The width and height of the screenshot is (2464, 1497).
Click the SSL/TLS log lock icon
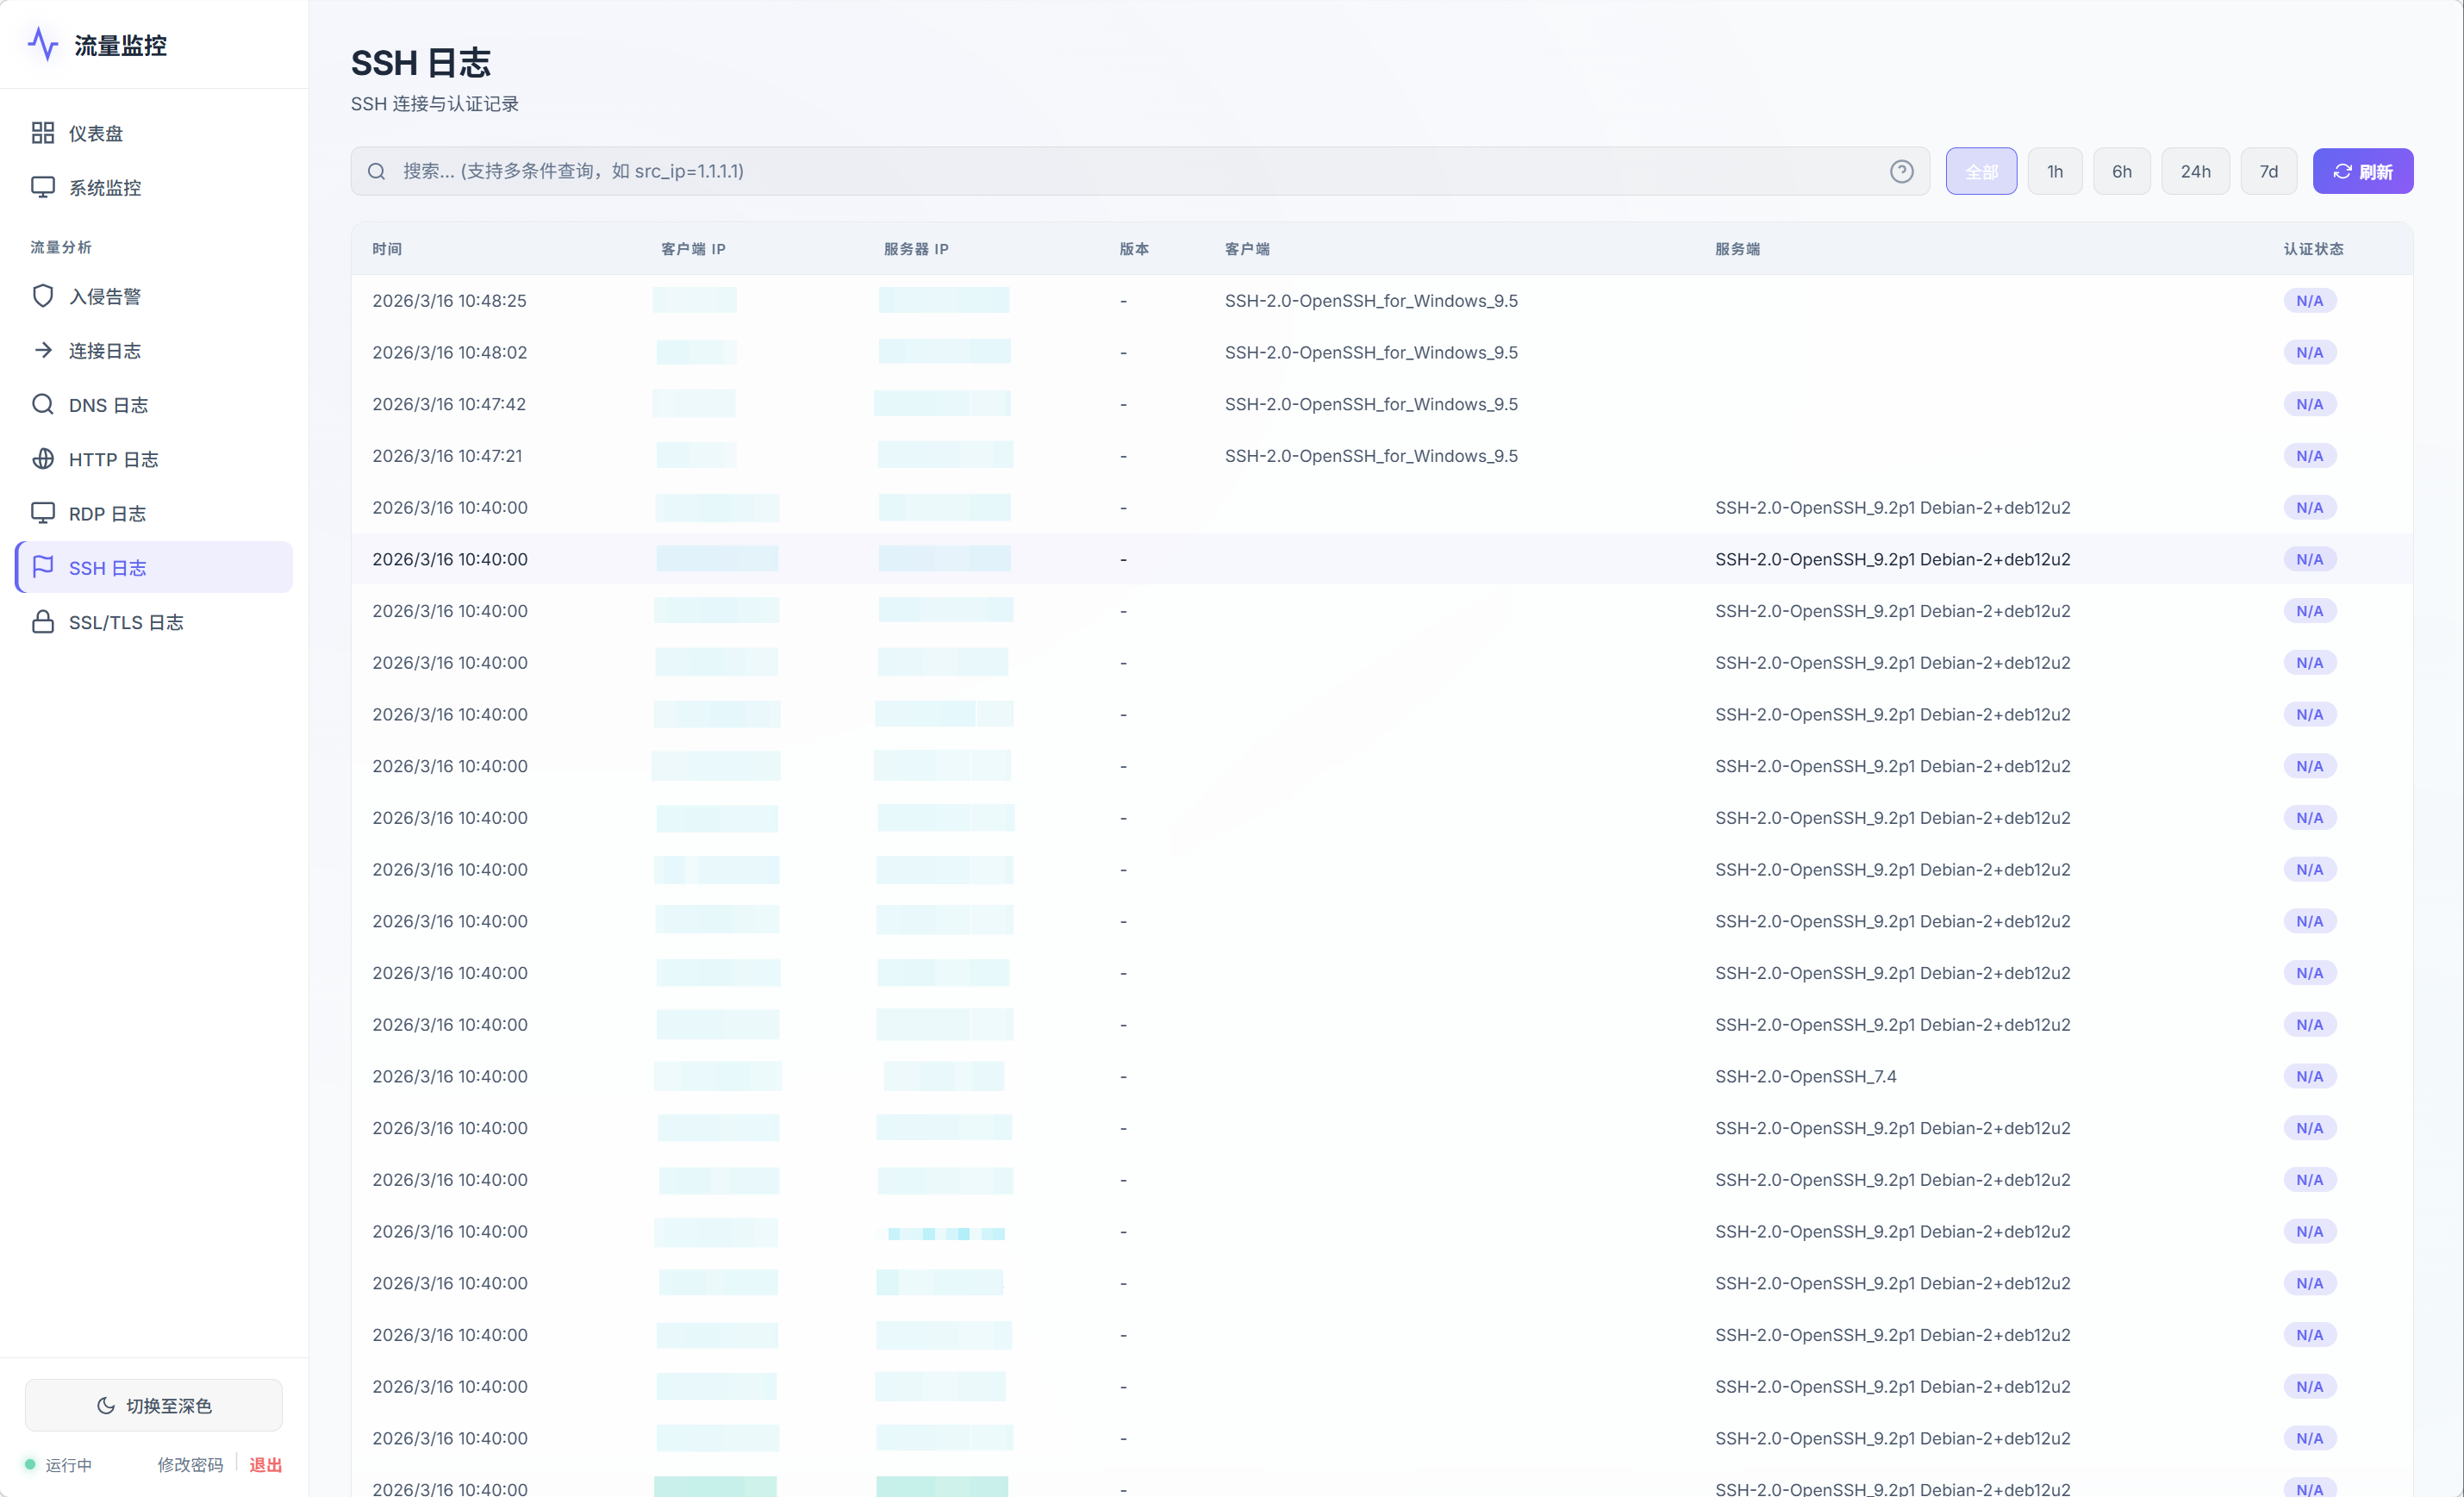pos(43,622)
